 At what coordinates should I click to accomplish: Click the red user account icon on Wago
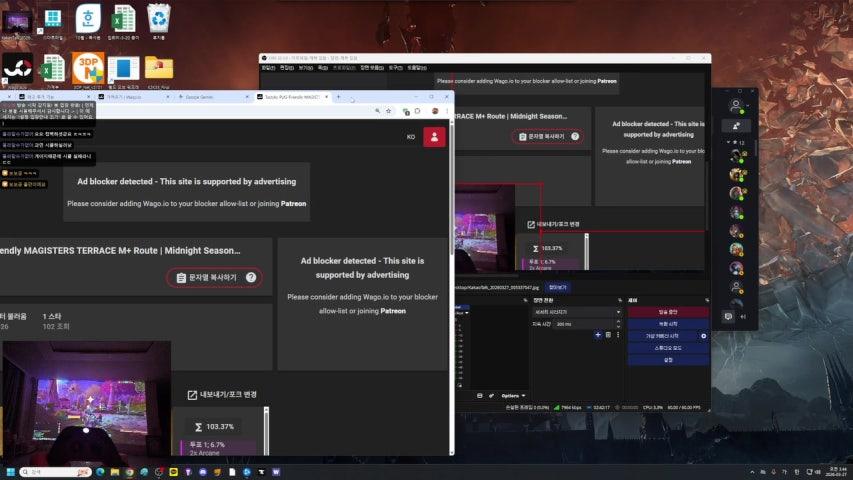pyautogui.click(x=434, y=137)
